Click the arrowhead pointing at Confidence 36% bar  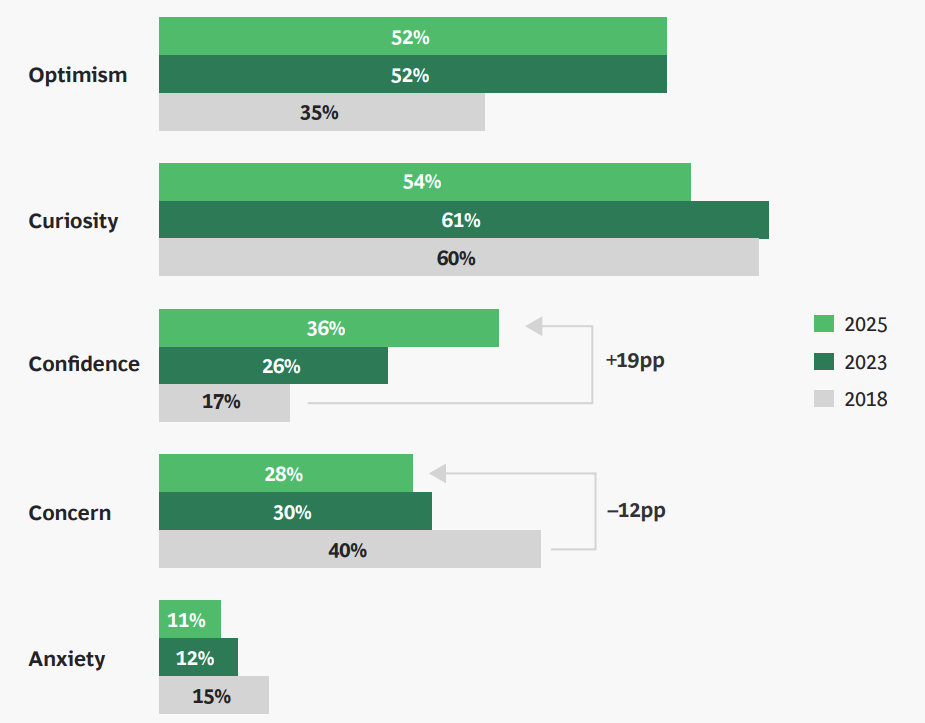pos(534,326)
